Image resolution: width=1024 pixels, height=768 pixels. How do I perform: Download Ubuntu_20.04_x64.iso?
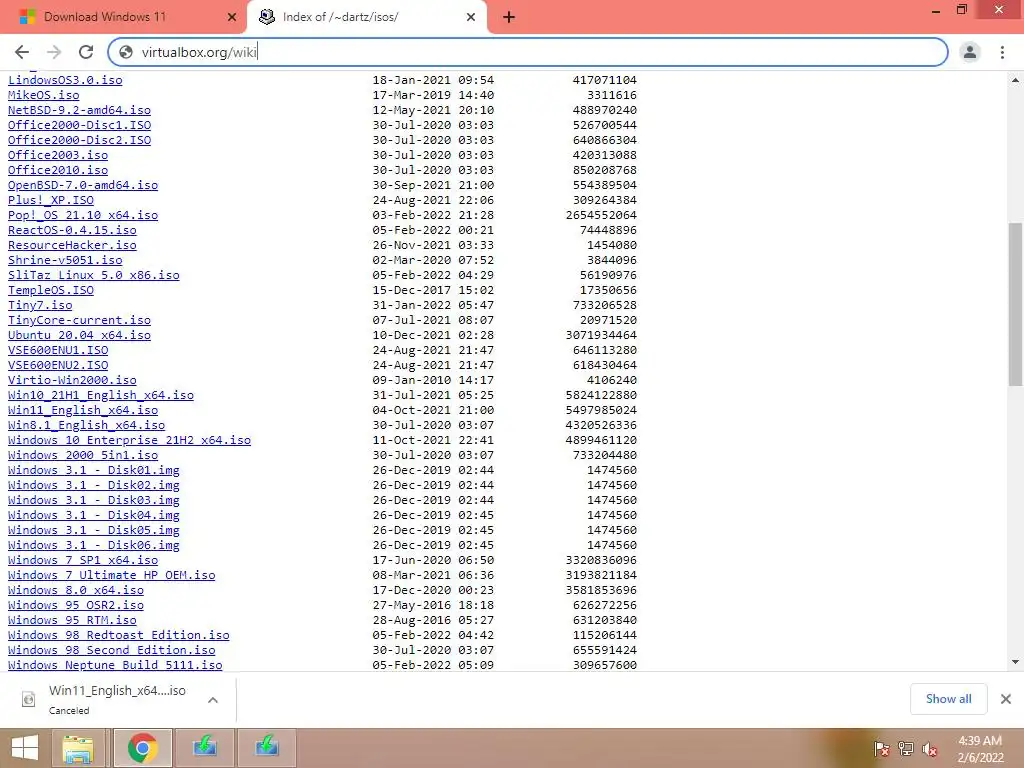(79, 336)
